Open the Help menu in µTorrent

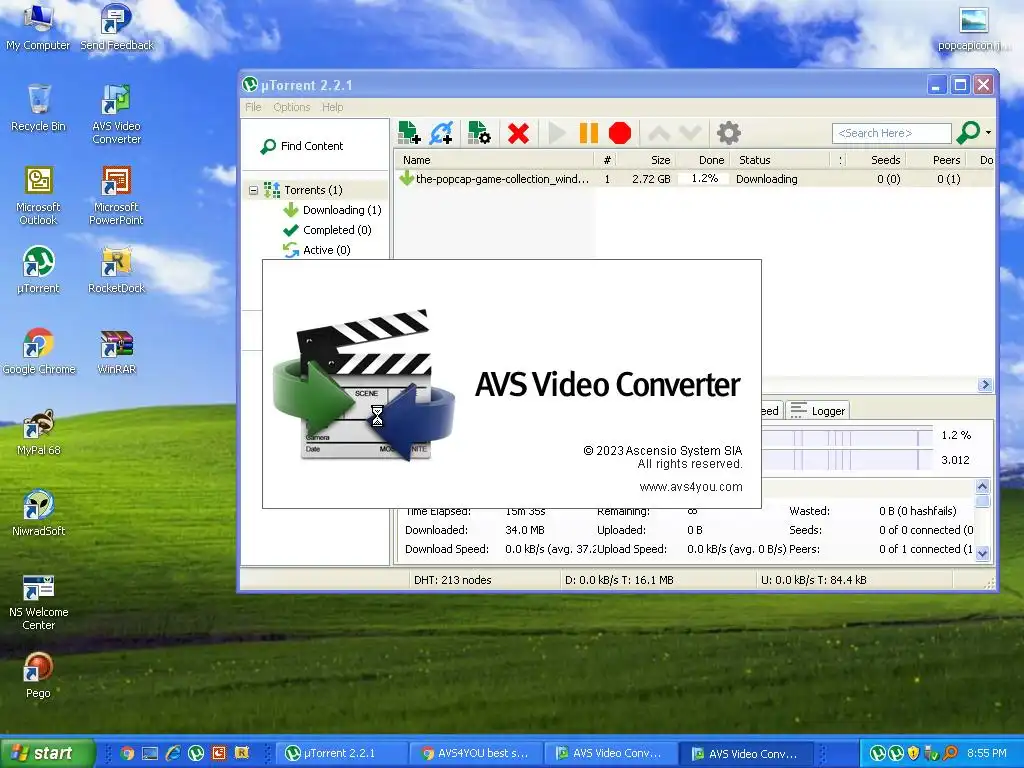point(332,107)
